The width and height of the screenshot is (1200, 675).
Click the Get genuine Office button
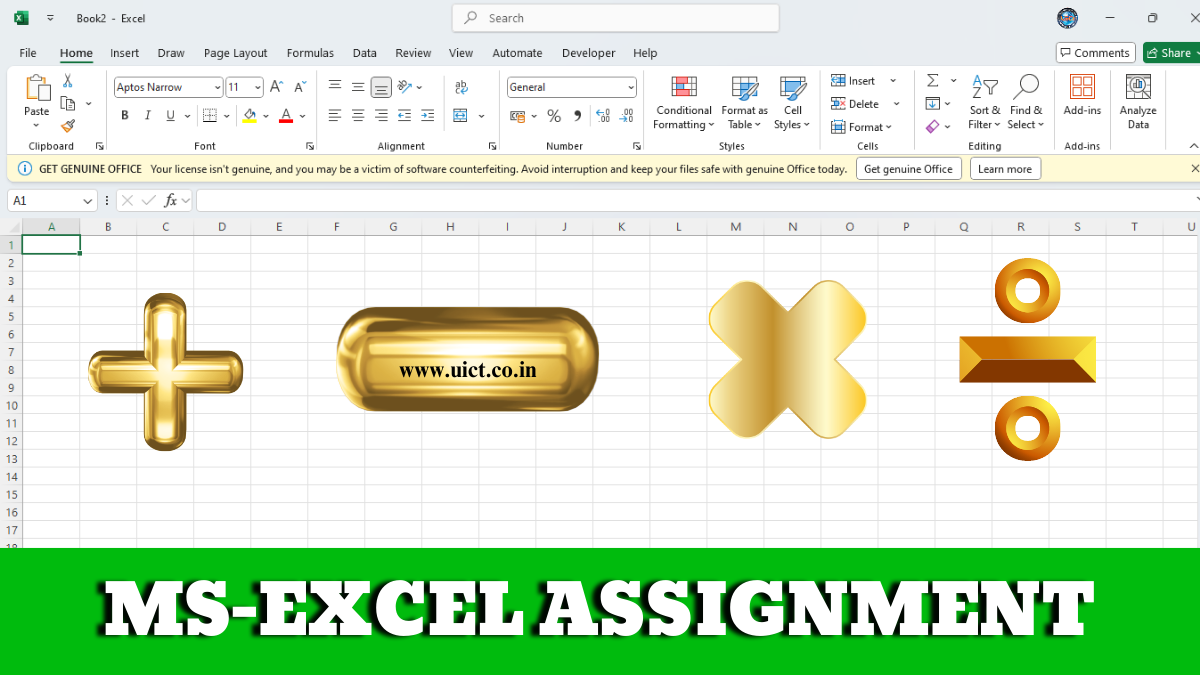(x=908, y=168)
